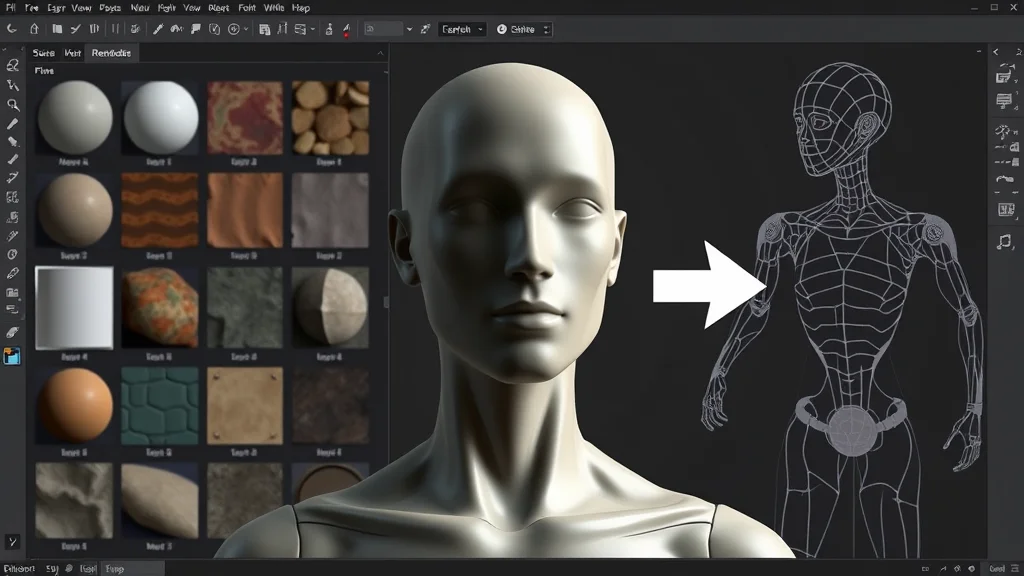Select the Rentdolte tab
1024x576 pixels.
(x=111, y=53)
